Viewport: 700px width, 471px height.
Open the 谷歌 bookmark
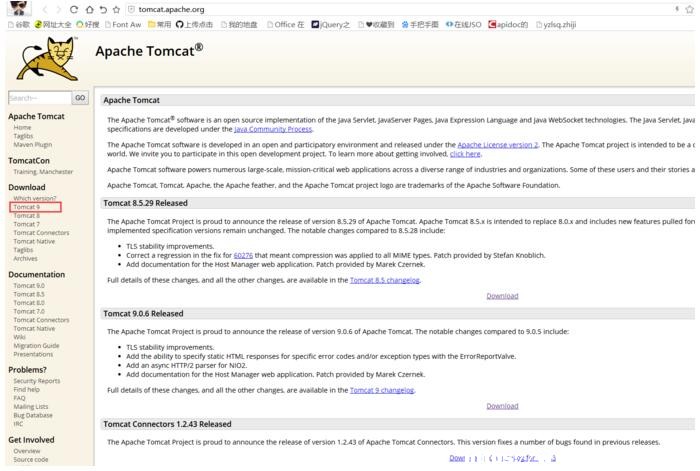click(19, 25)
